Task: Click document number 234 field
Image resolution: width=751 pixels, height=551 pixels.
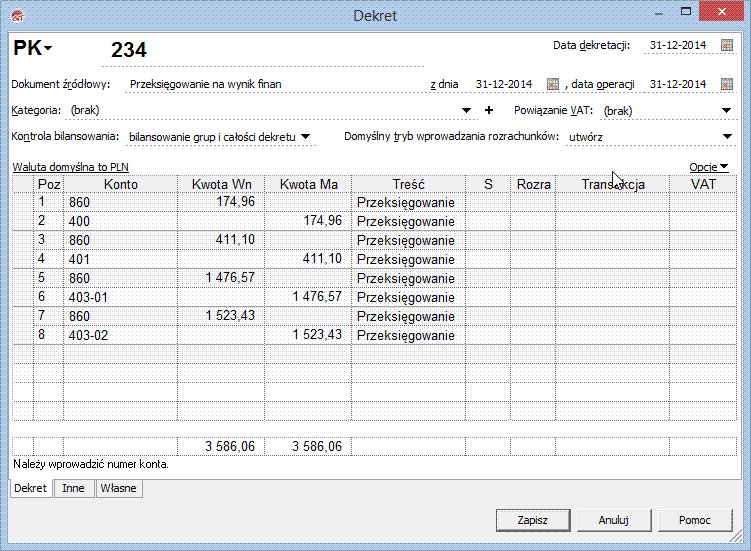Action: coord(263,50)
